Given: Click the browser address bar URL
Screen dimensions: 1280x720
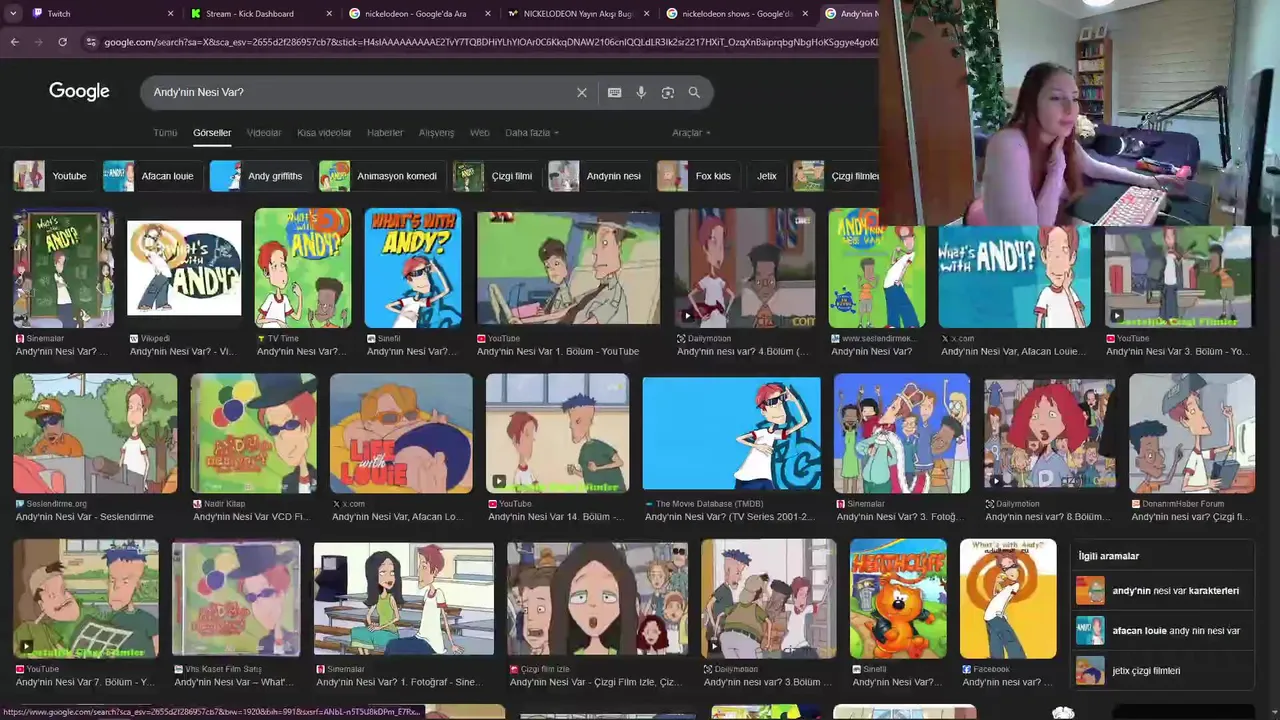Looking at the screenshot, I should [490, 42].
